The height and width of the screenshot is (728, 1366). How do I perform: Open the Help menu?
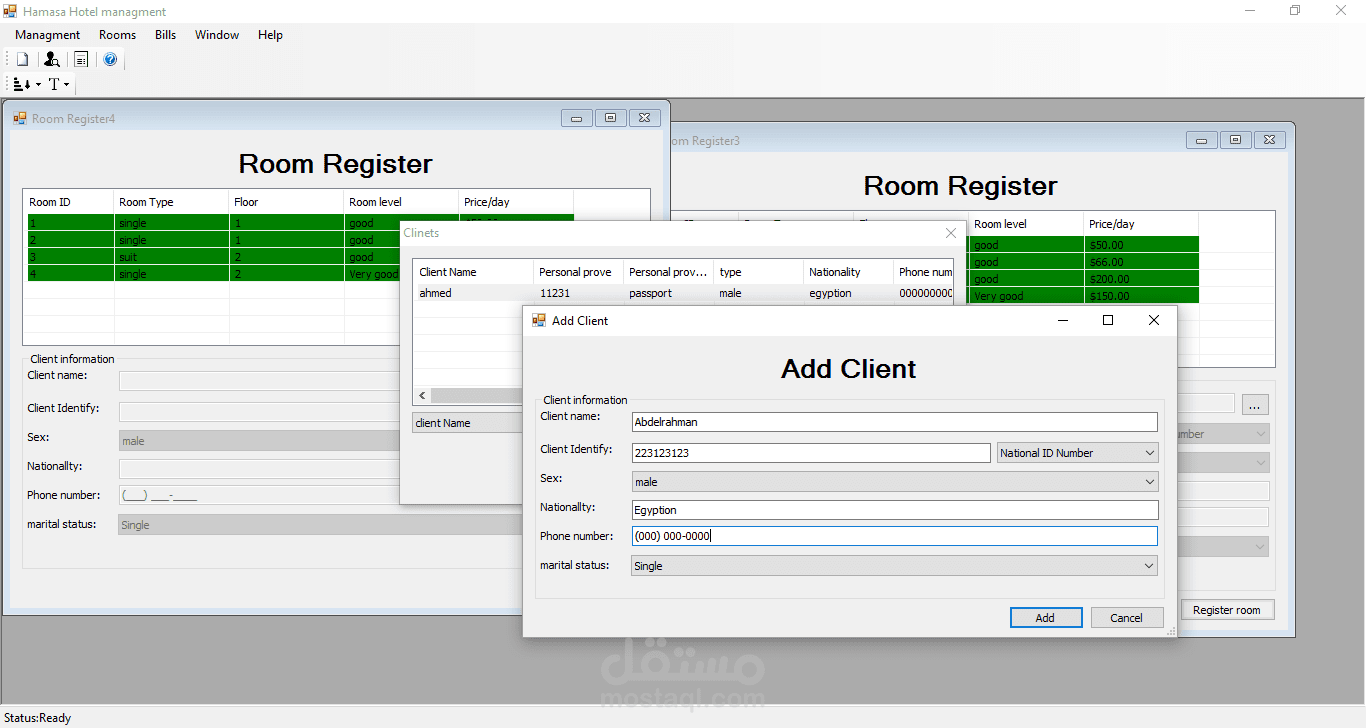coord(270,35)
